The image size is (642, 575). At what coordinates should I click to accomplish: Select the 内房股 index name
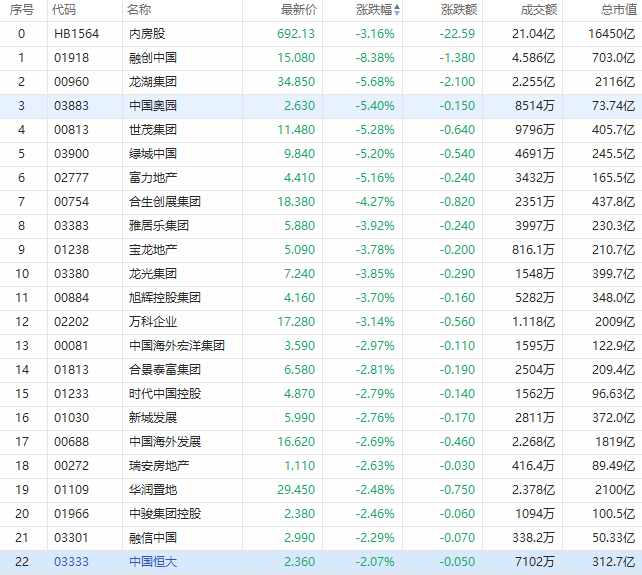tap(147, 34)
